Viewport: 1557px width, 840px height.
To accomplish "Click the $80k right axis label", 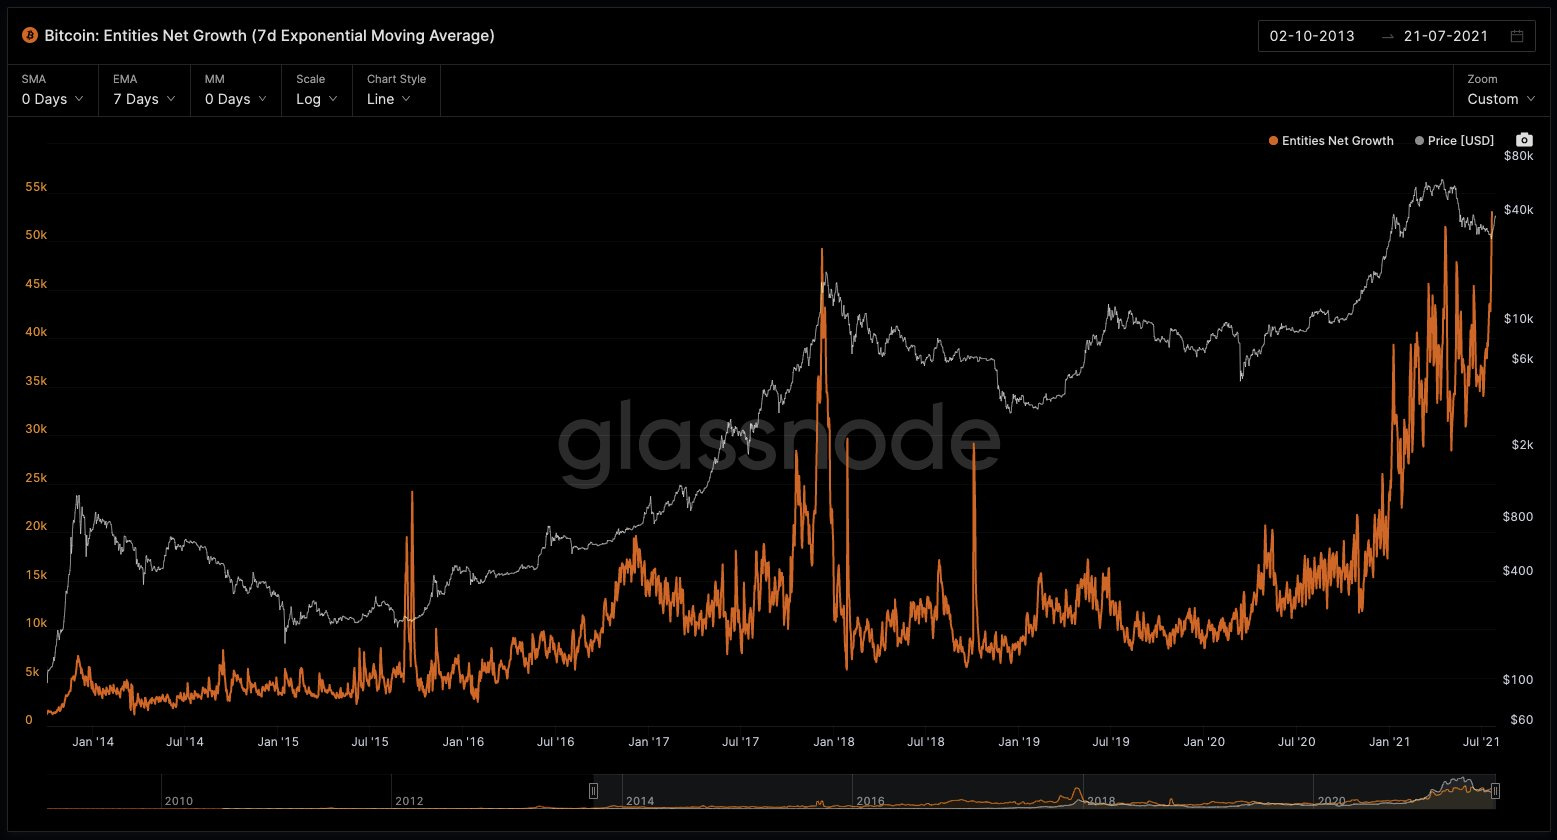I will click(x=1519, y=157).
